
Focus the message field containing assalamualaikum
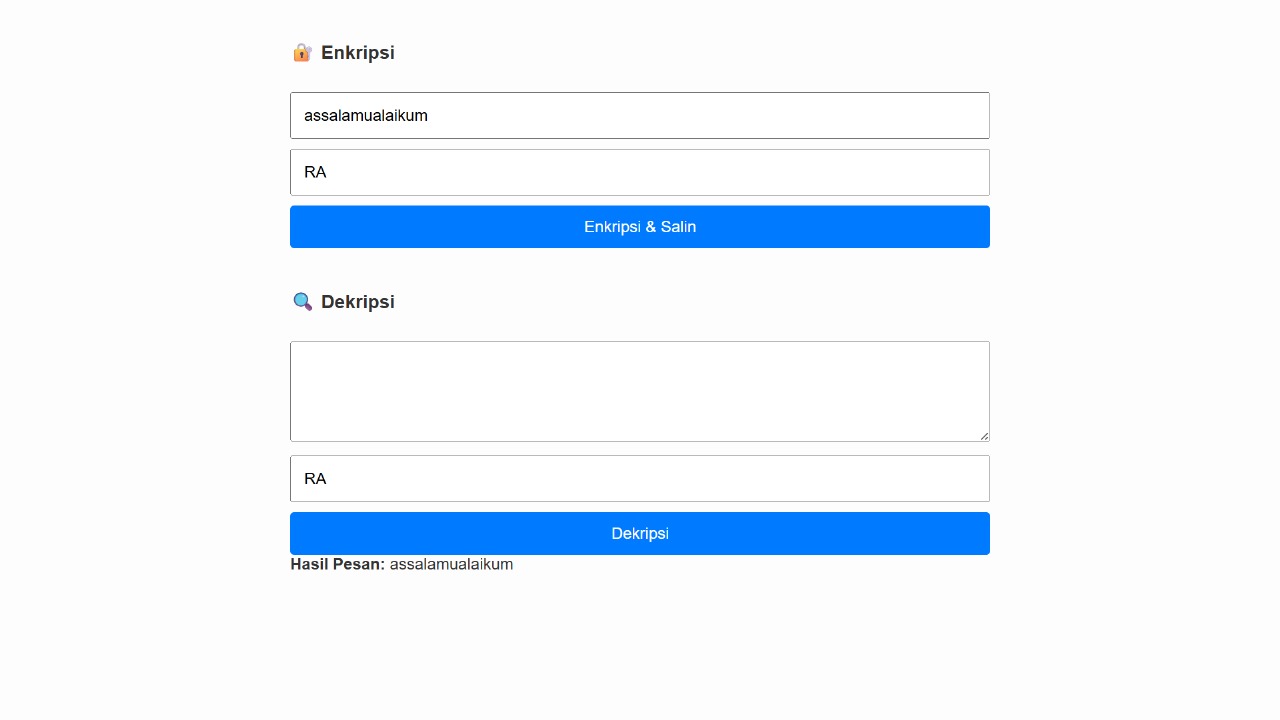point(640,116)
